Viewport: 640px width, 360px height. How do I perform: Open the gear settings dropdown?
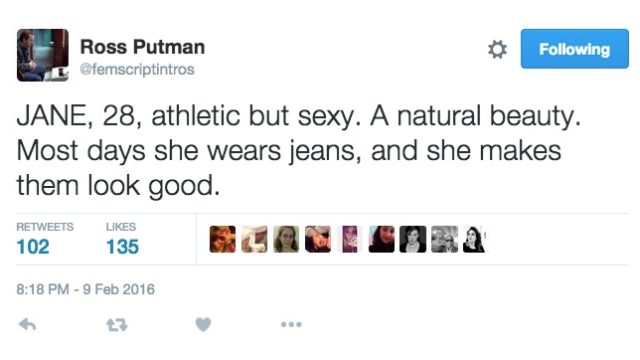tap(498, 49)
